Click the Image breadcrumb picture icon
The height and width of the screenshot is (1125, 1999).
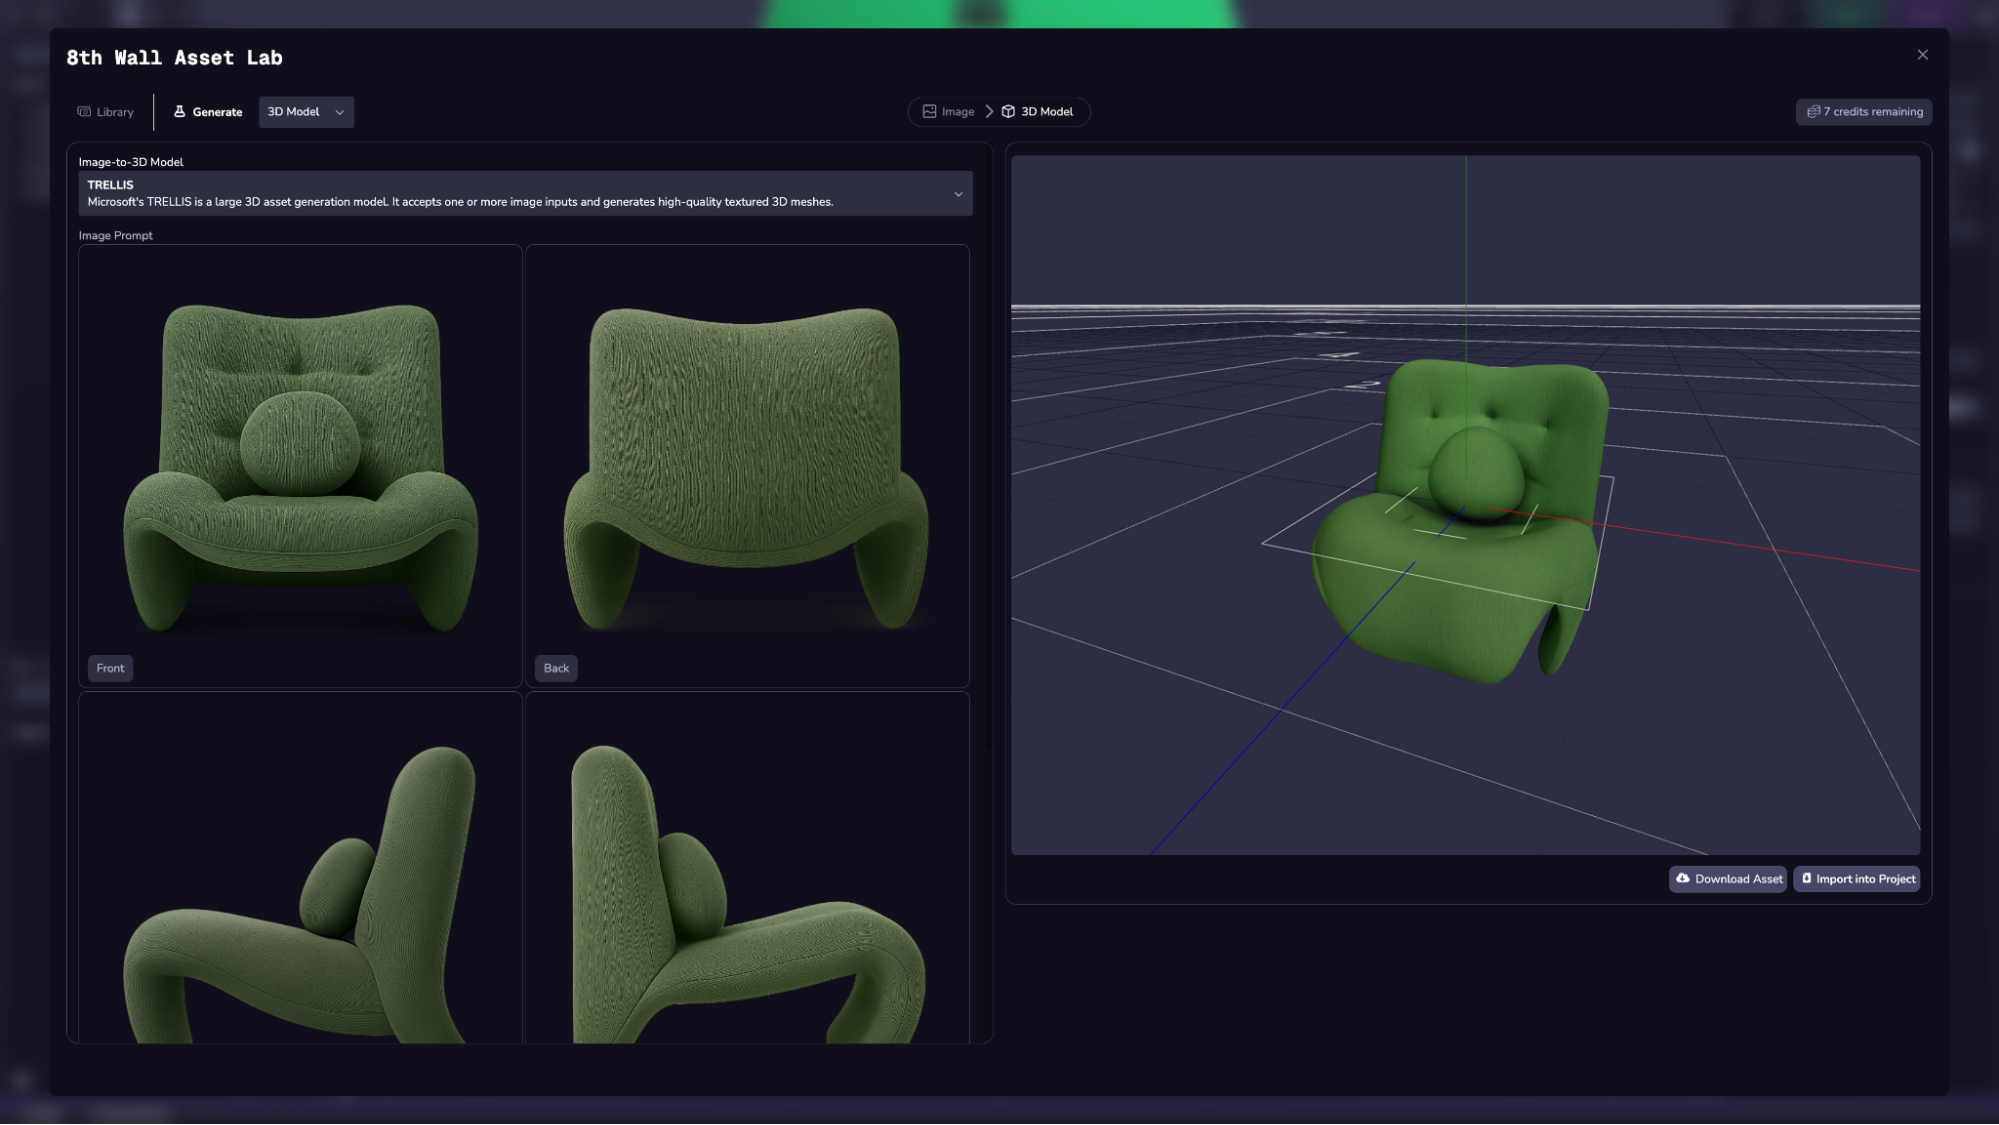click(929, 112)
